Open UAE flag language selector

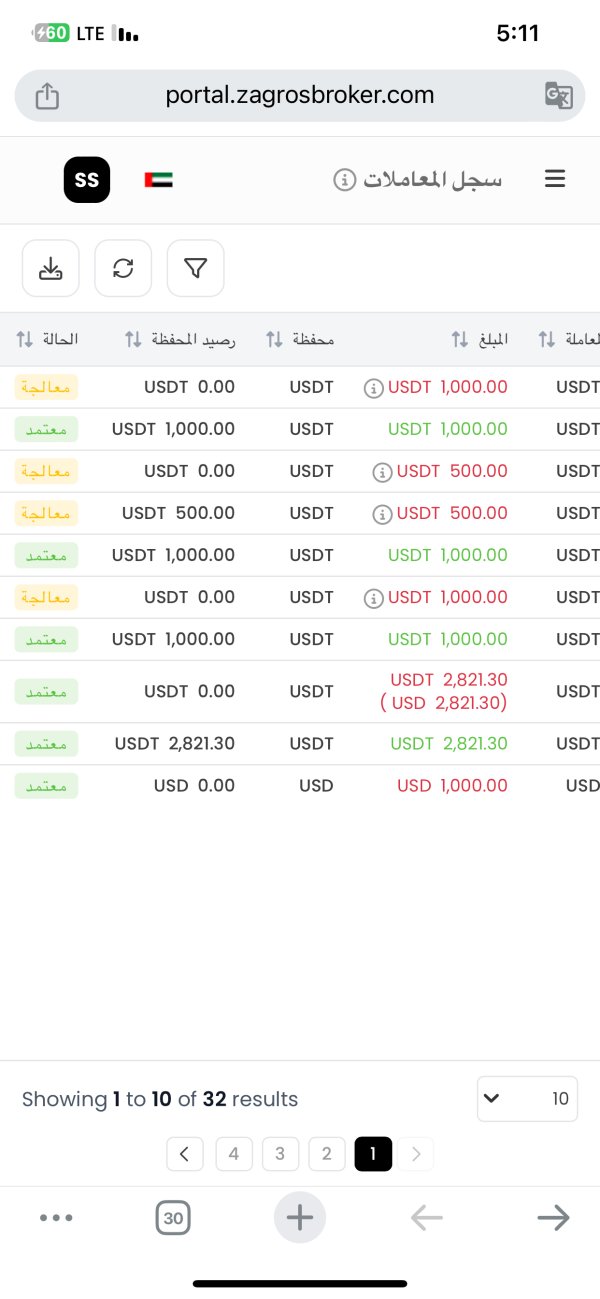(158, 180)
